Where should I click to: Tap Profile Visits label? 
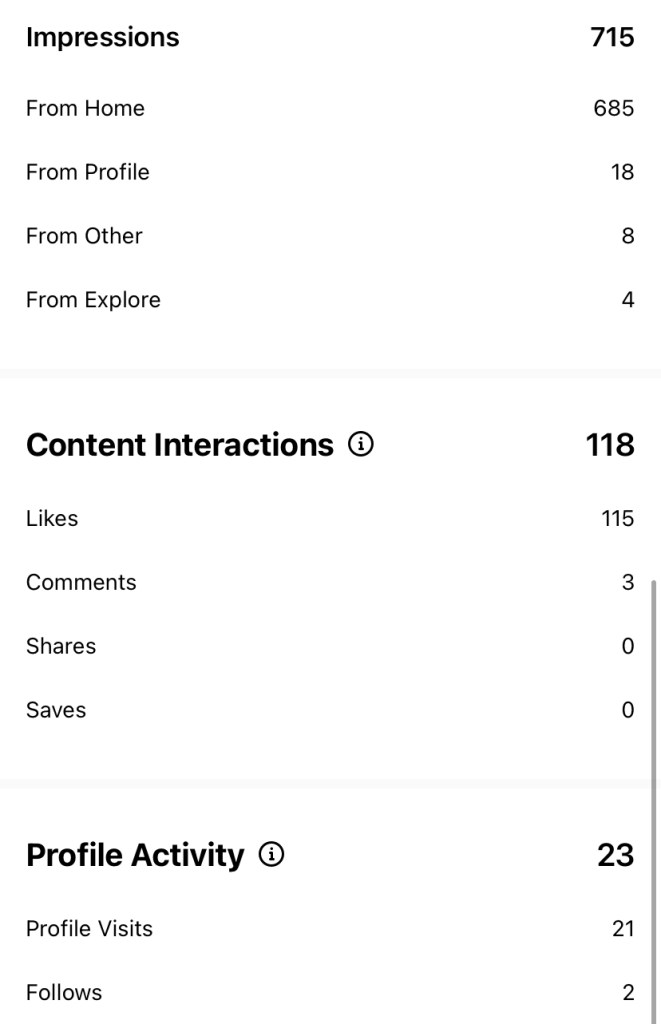(89, 928)
